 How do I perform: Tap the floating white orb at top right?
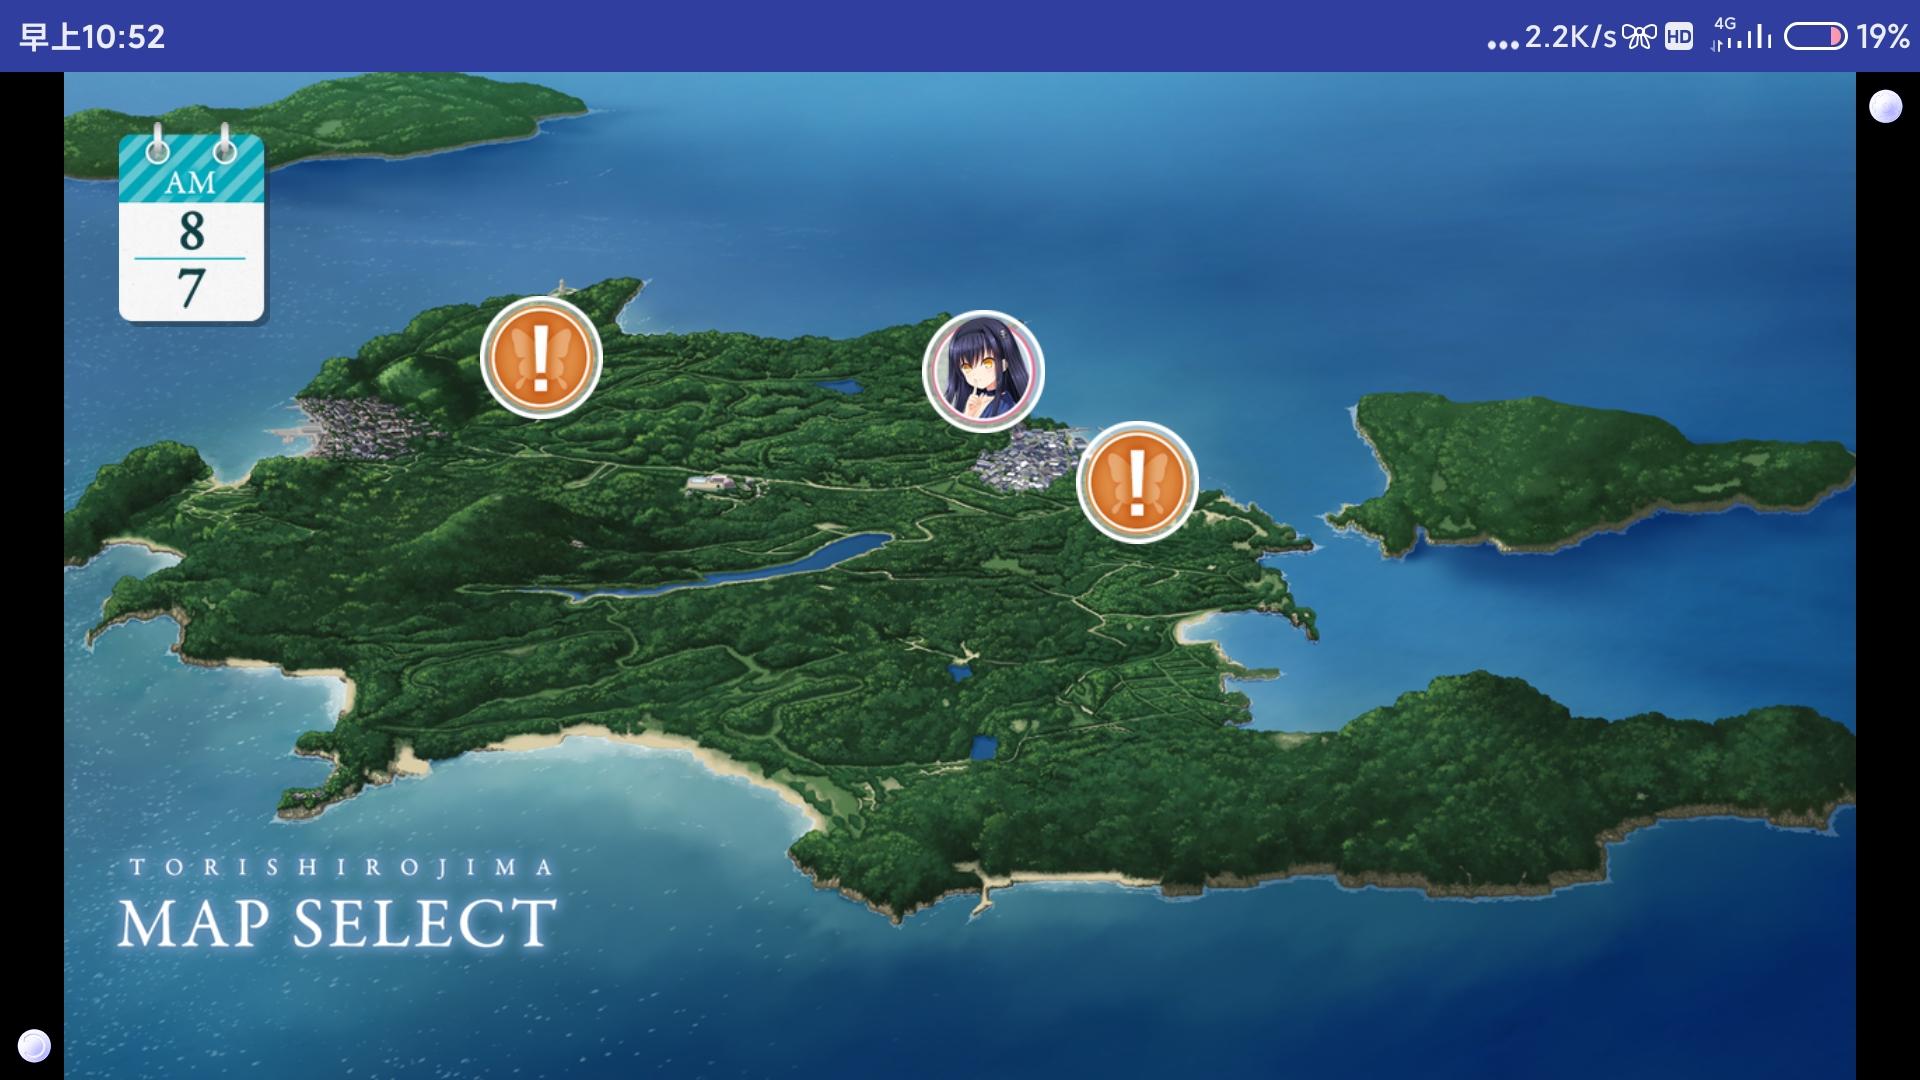pos(1886,106)
